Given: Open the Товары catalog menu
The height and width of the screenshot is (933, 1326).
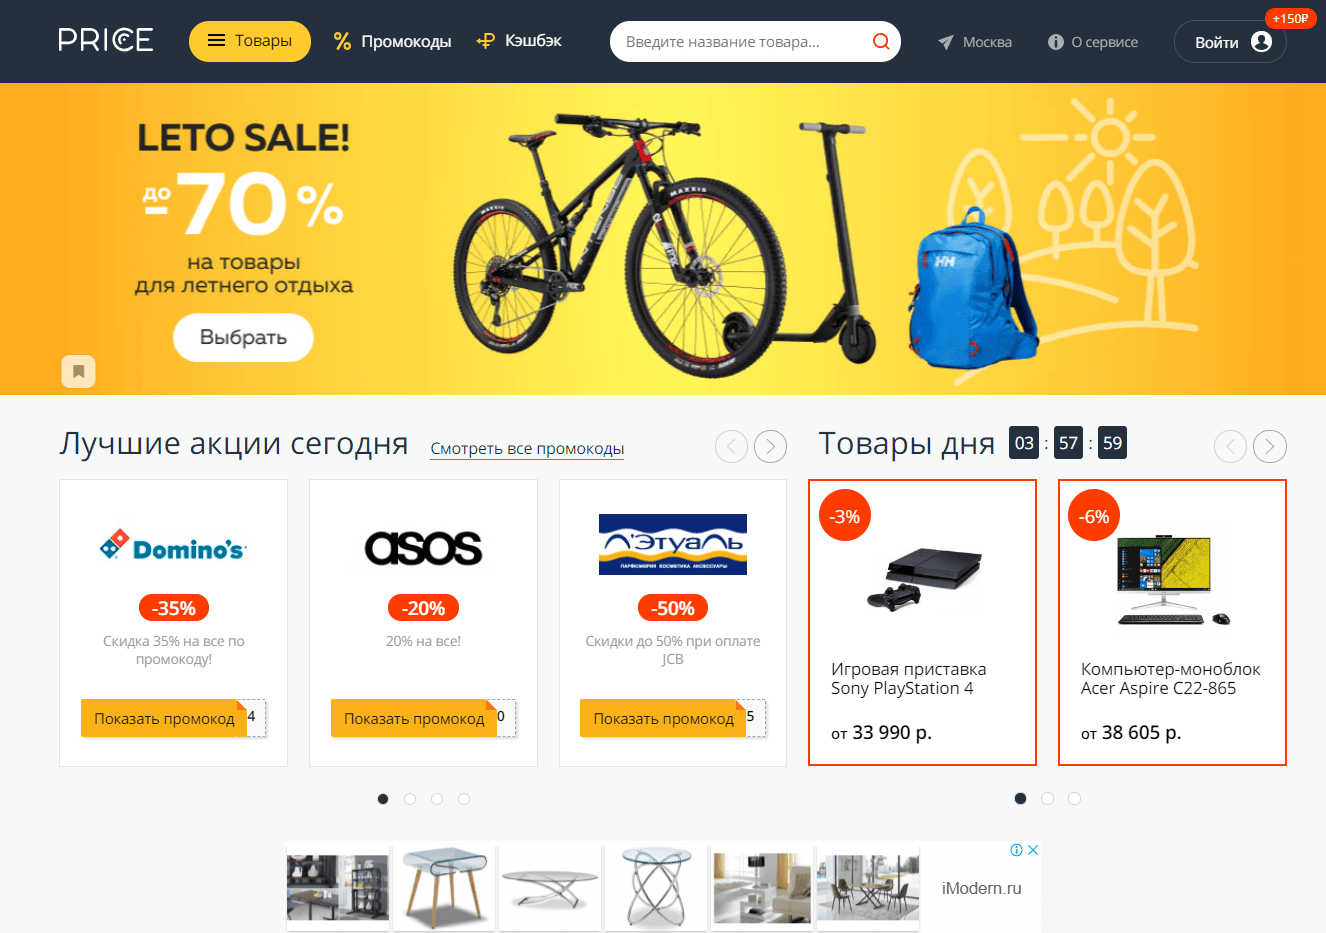Looking at the screenshot, I should (x=250, y=41).
